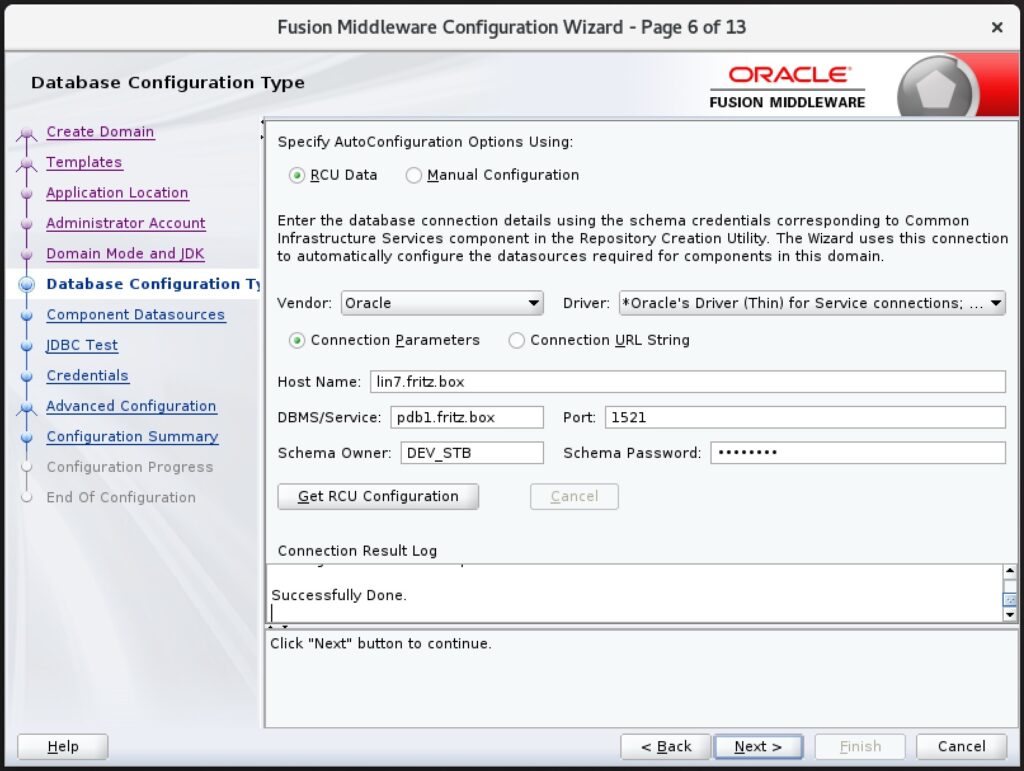The width and height of the screenshot is (1024, 771).
Task: Click the Database Configuration Type current-step icon
Action: 27,284
